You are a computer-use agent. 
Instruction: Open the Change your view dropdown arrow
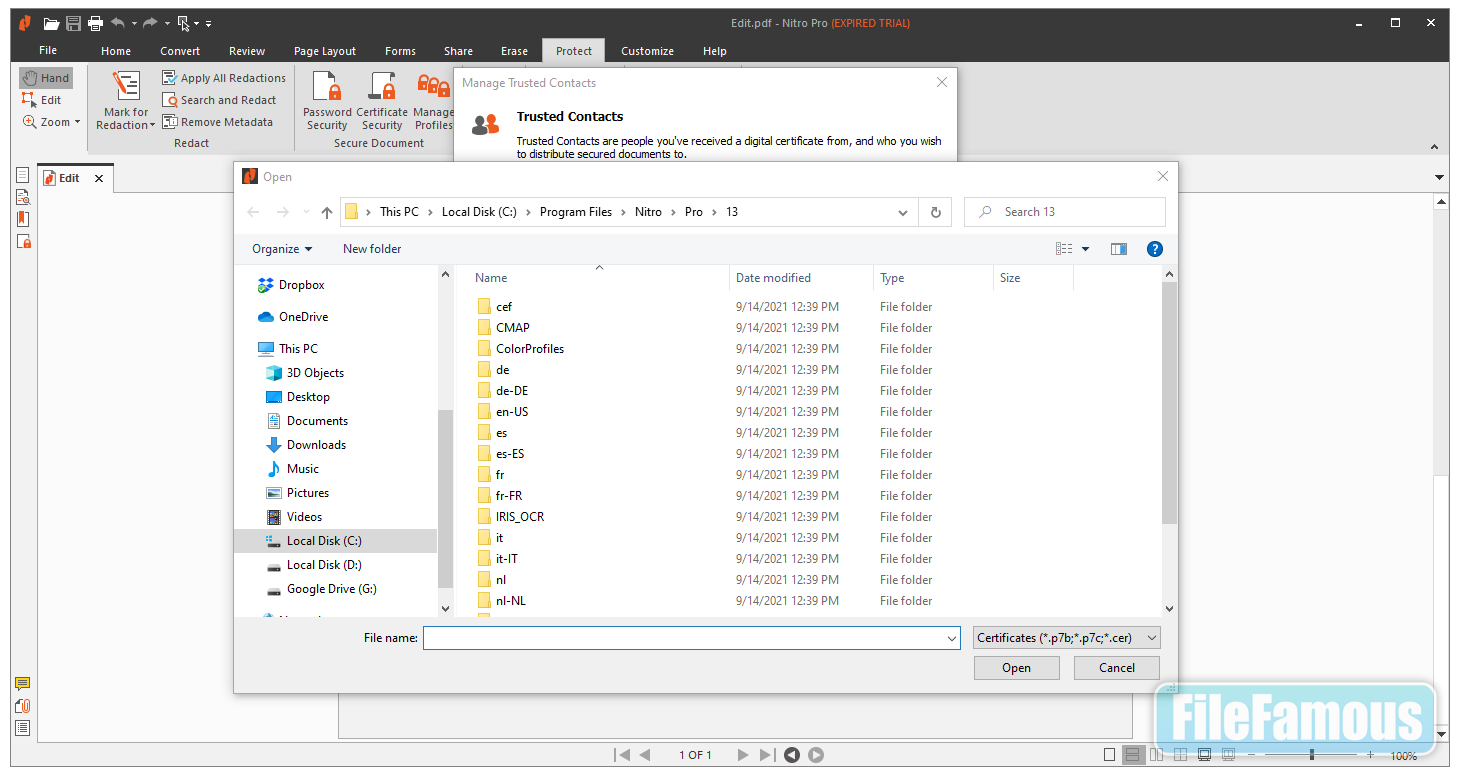(1086, 249)
